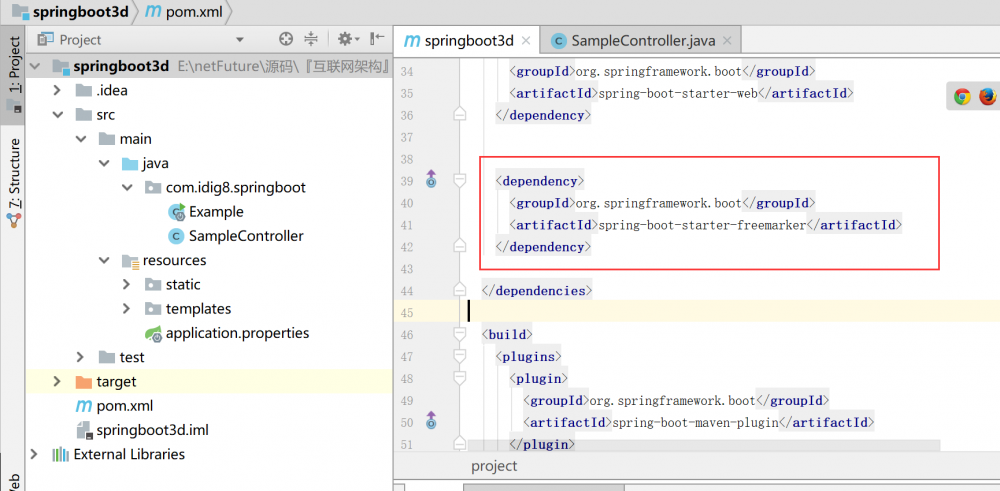Open file in Chrome browser icon
This screenshot has height=491, width=1000.
(x=962, y=96)
